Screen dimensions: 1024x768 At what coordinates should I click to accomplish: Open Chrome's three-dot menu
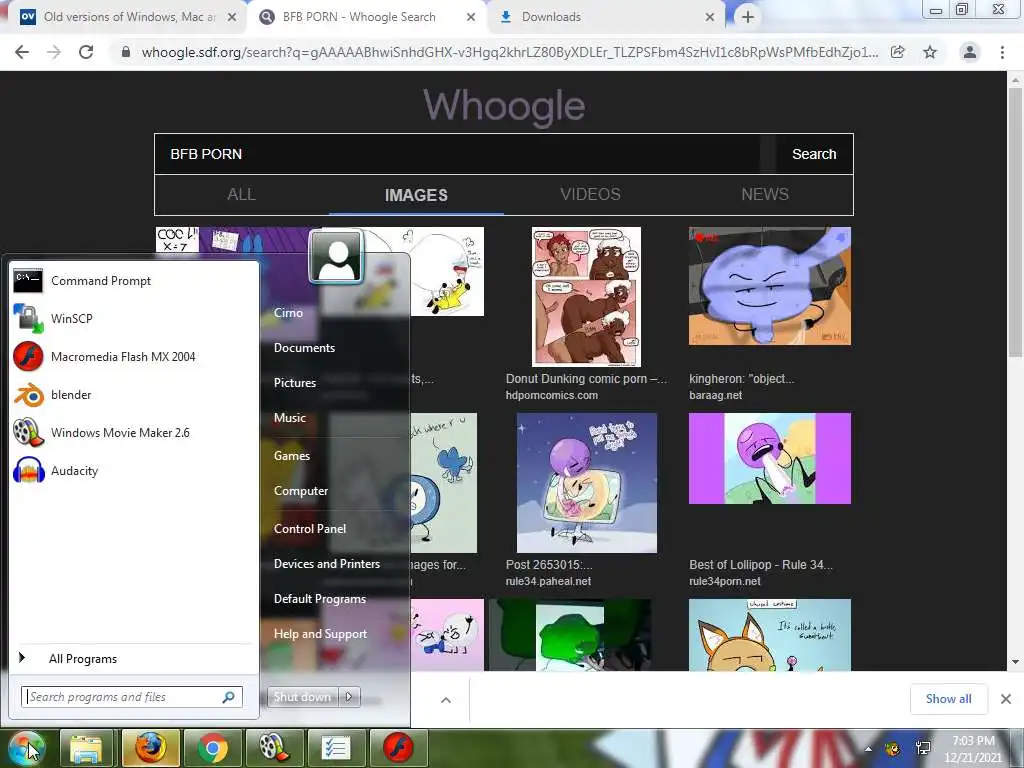(1002, 52)
